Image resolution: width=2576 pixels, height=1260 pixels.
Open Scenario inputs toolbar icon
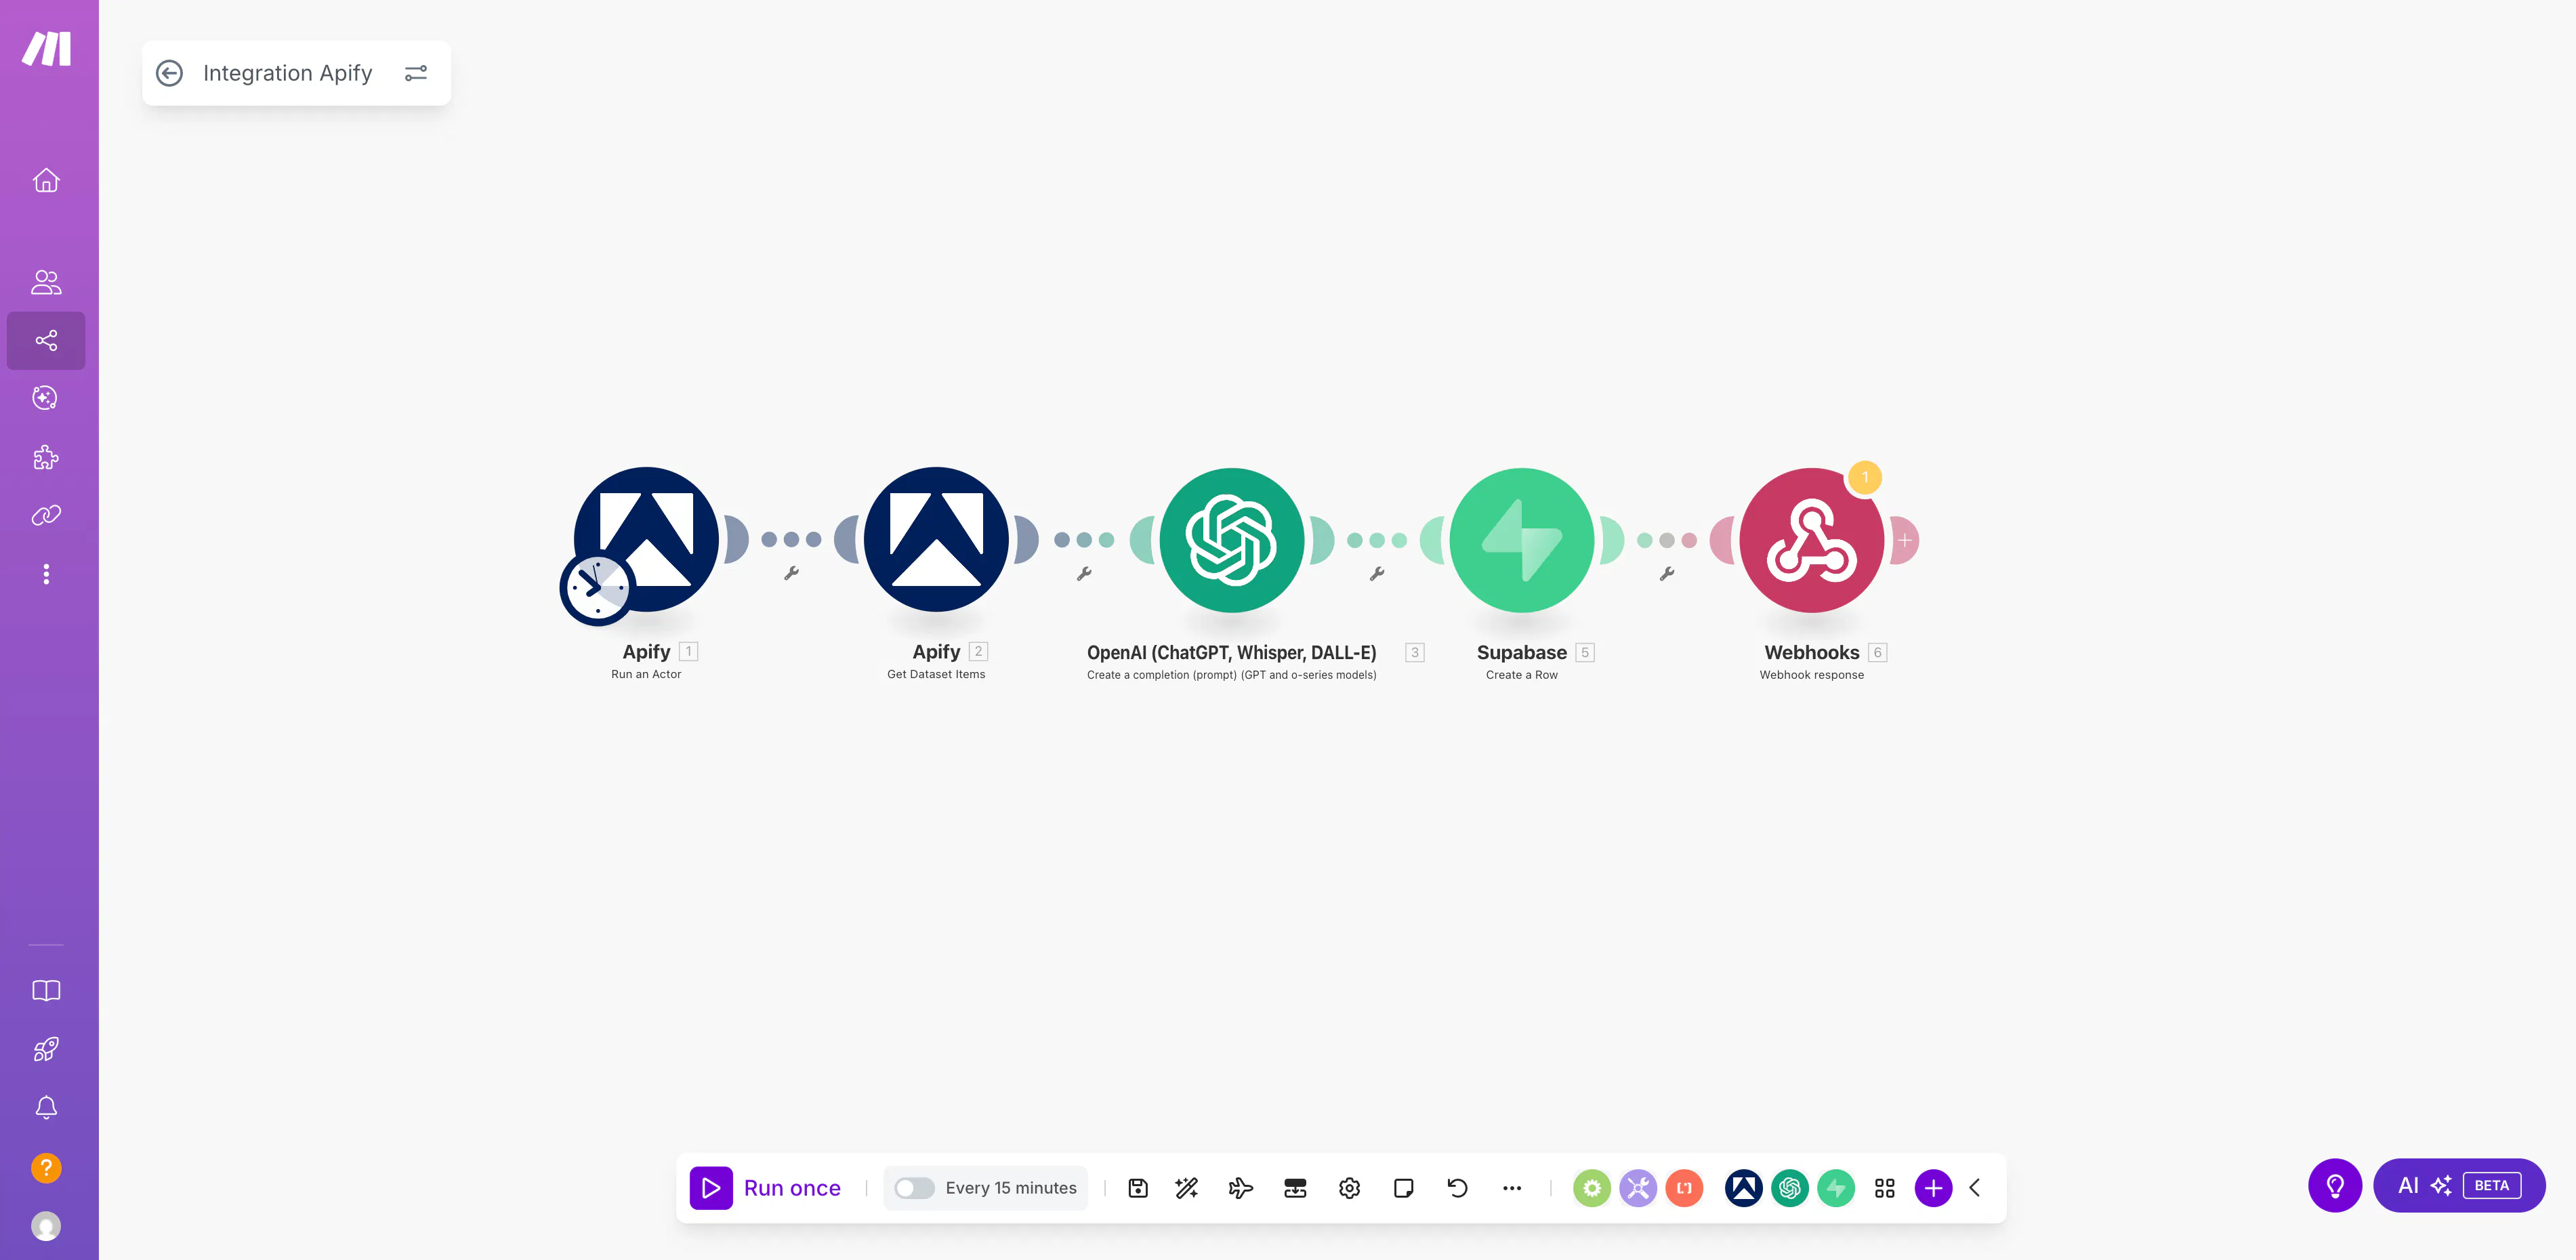click(1295, 1188)
